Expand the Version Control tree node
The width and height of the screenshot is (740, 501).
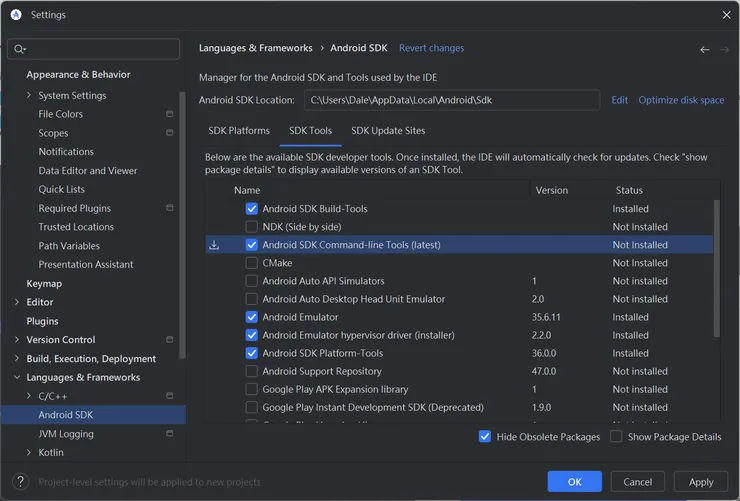pos(17,340)
